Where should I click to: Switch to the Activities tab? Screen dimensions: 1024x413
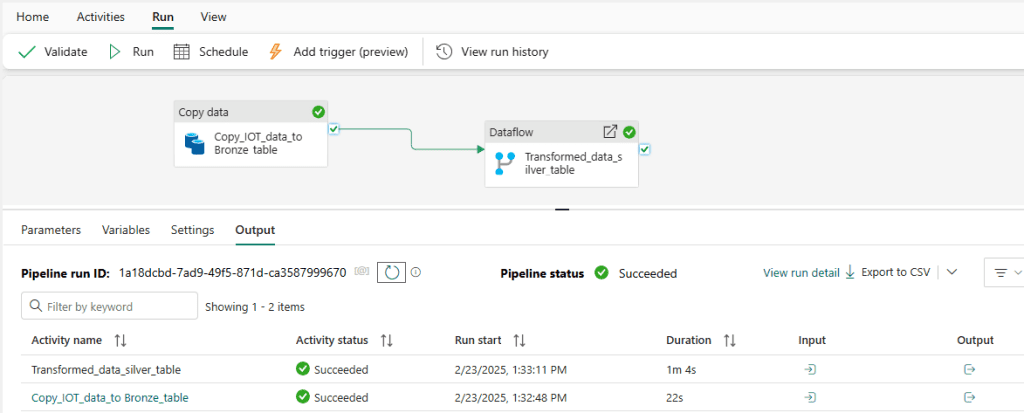coord(100,17)
